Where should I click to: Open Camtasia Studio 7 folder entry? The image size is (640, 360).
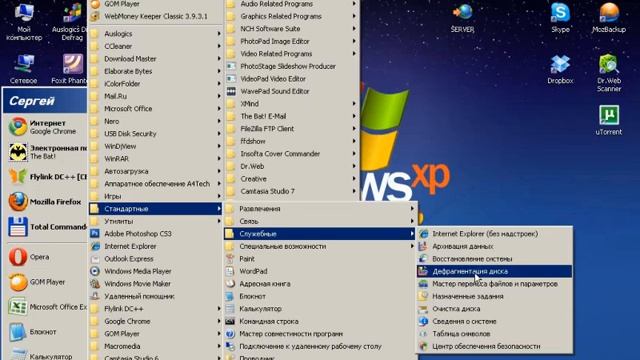[x=291, y=191]
